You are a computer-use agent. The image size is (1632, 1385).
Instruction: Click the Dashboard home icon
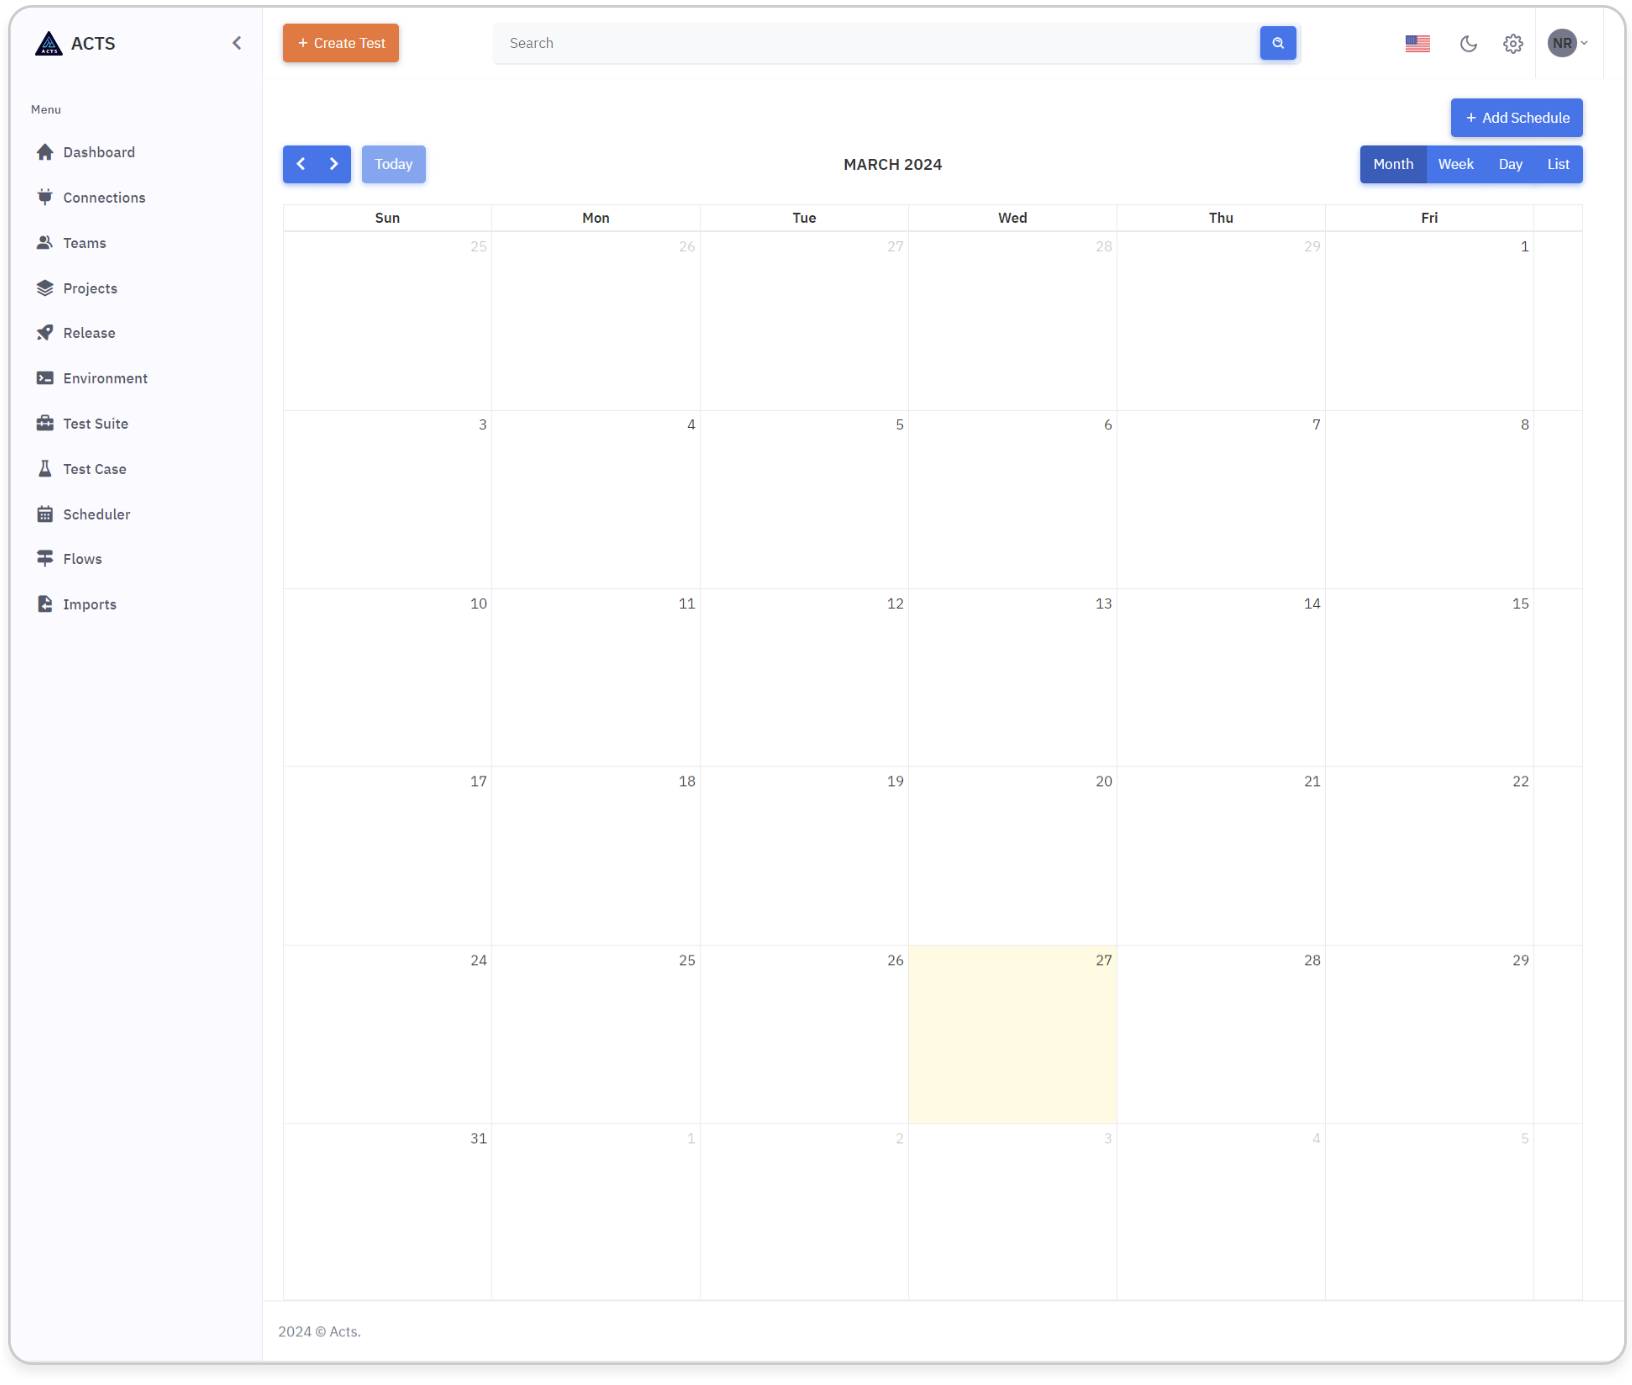point(45,152)
